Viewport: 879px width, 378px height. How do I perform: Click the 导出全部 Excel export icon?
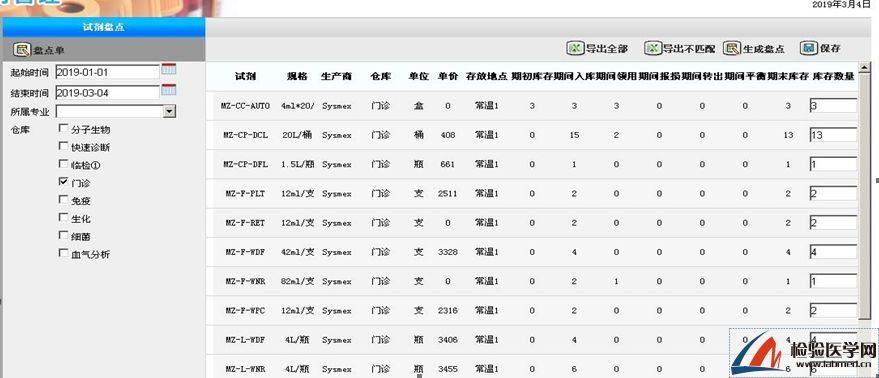point(575,48)
